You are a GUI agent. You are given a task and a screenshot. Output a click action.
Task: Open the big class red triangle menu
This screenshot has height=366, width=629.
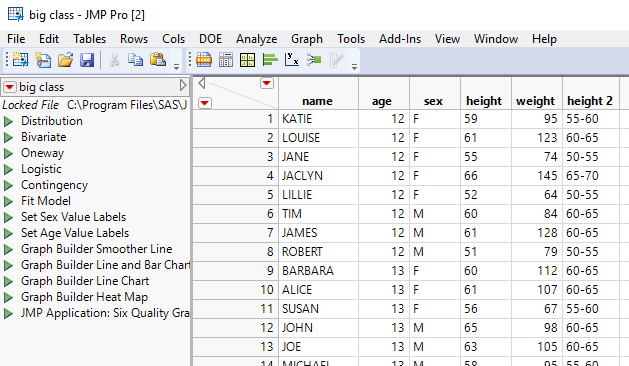(x=10, y=87)
